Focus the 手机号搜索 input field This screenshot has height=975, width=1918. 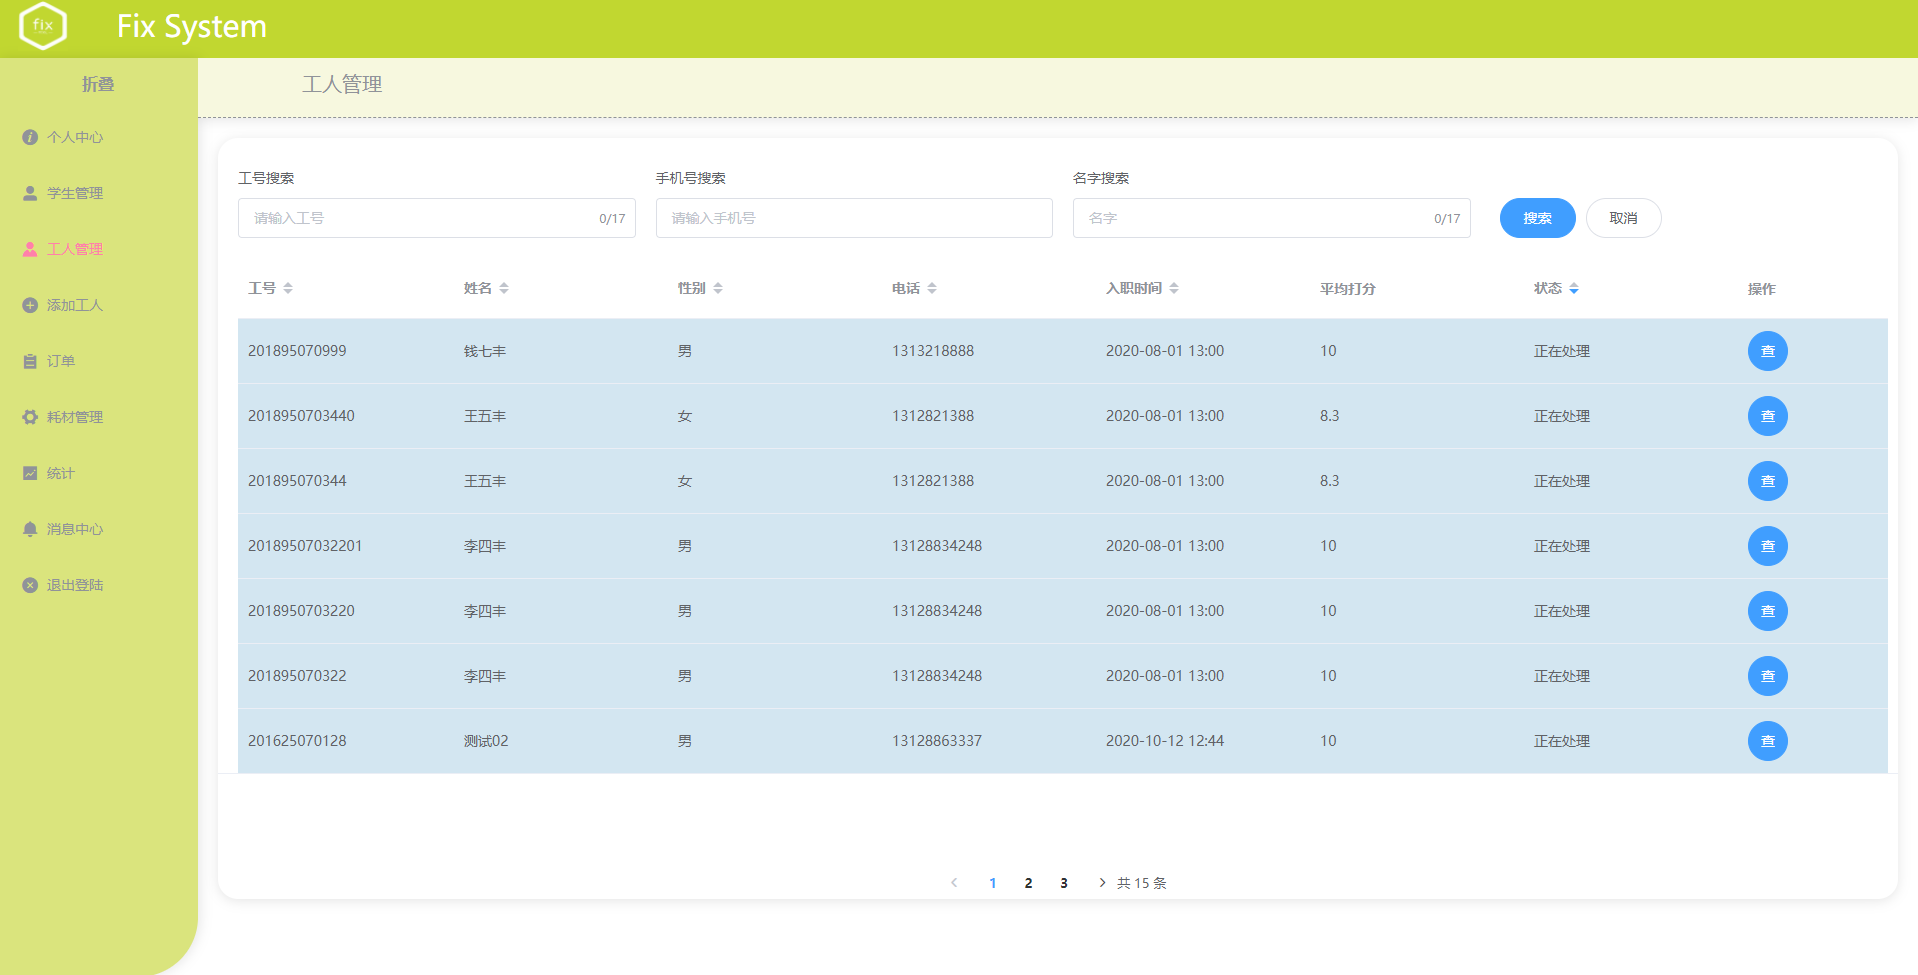click(x=854, y=218)
